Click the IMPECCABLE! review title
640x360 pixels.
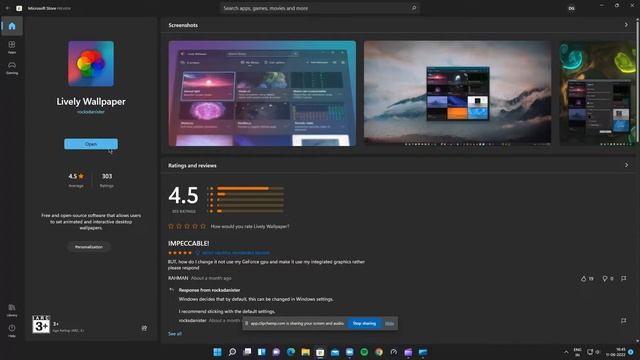(189, 243)
